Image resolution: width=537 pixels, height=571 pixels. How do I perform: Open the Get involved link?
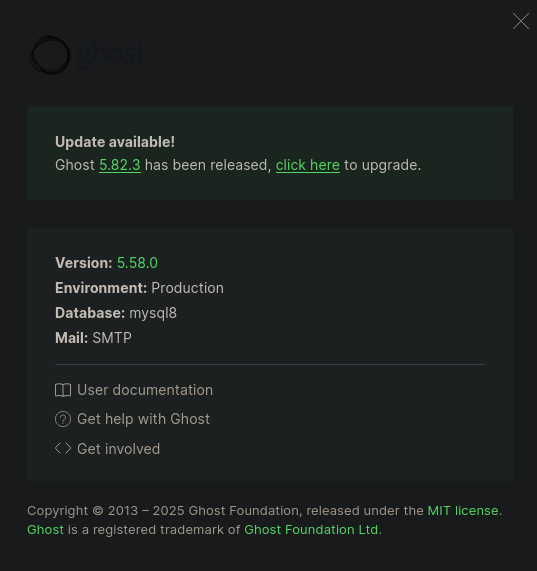click(x=118, y=449)
